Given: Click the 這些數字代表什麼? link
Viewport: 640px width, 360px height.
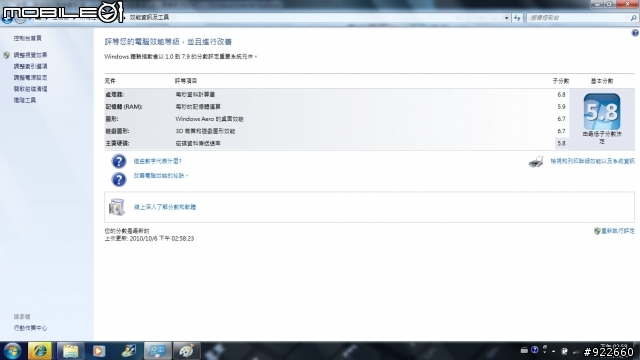Looking at the screenshot, I should pos(158,161).
